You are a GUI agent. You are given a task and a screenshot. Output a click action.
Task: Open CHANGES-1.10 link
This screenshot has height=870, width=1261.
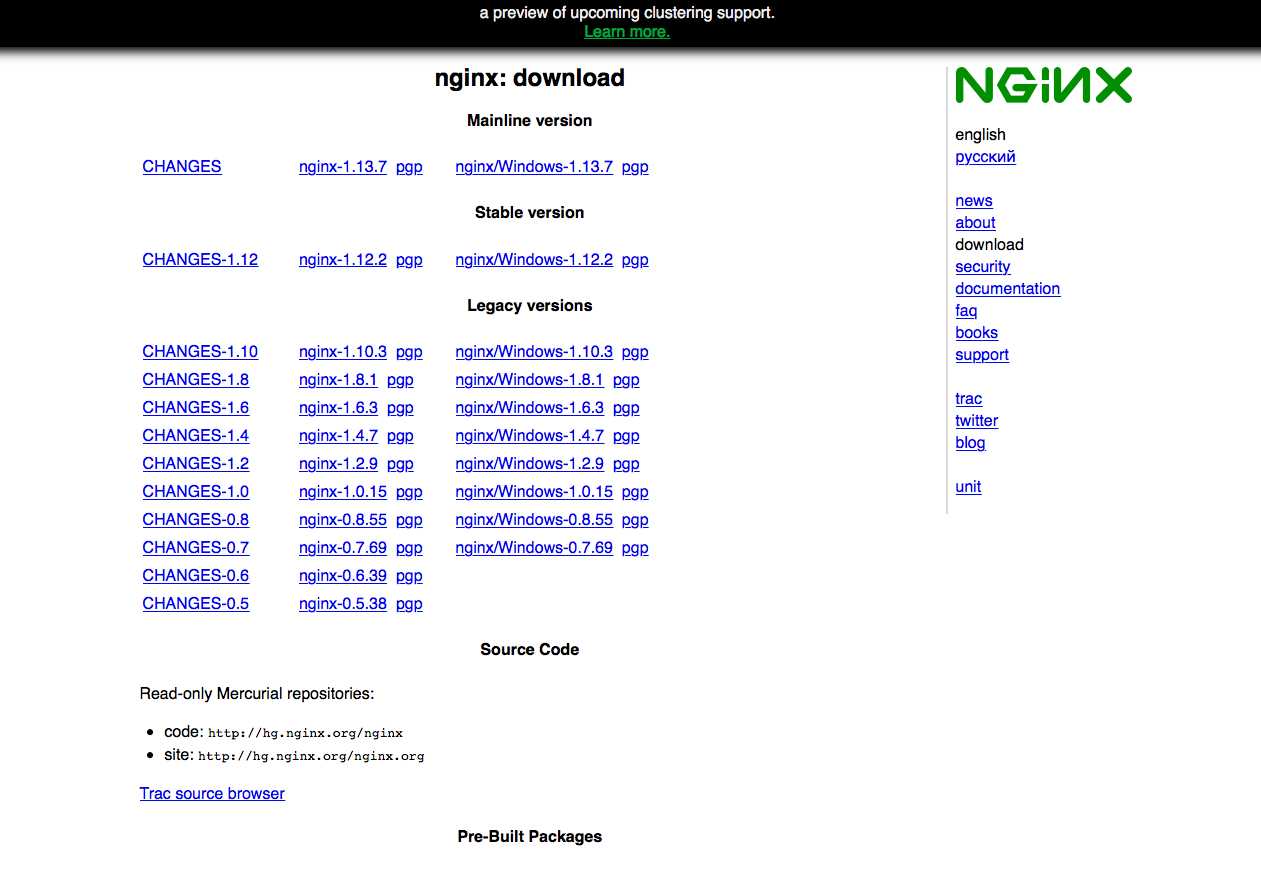click(200, 352)
